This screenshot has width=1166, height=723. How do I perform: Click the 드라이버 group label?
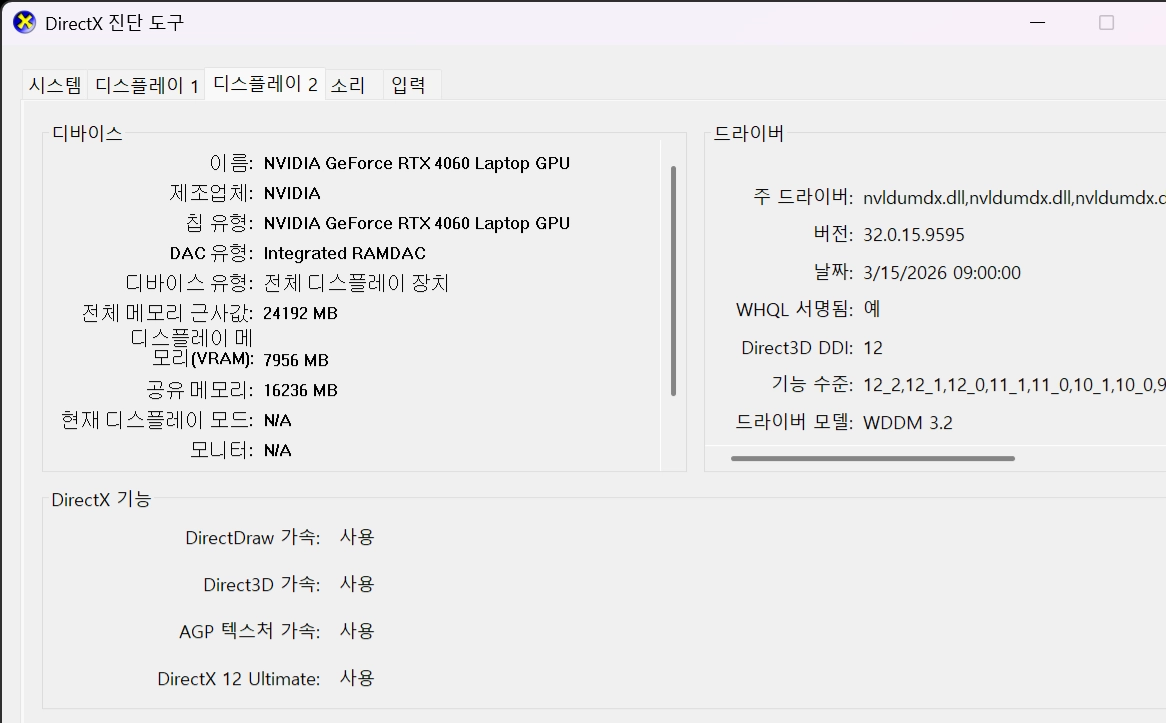(749, 134)
